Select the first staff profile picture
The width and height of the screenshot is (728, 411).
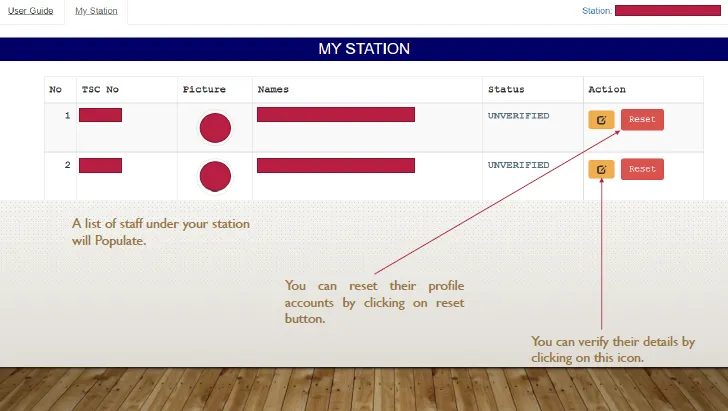[215, 128]
